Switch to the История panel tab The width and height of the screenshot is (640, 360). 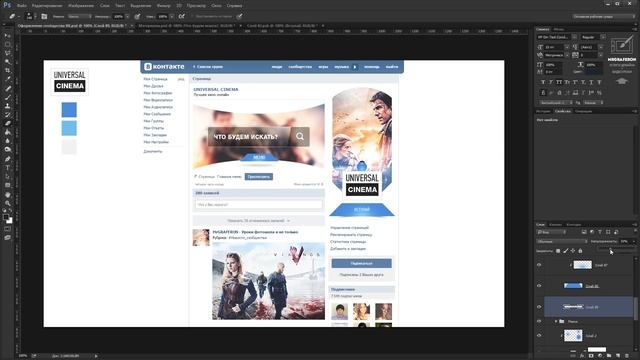543,111
